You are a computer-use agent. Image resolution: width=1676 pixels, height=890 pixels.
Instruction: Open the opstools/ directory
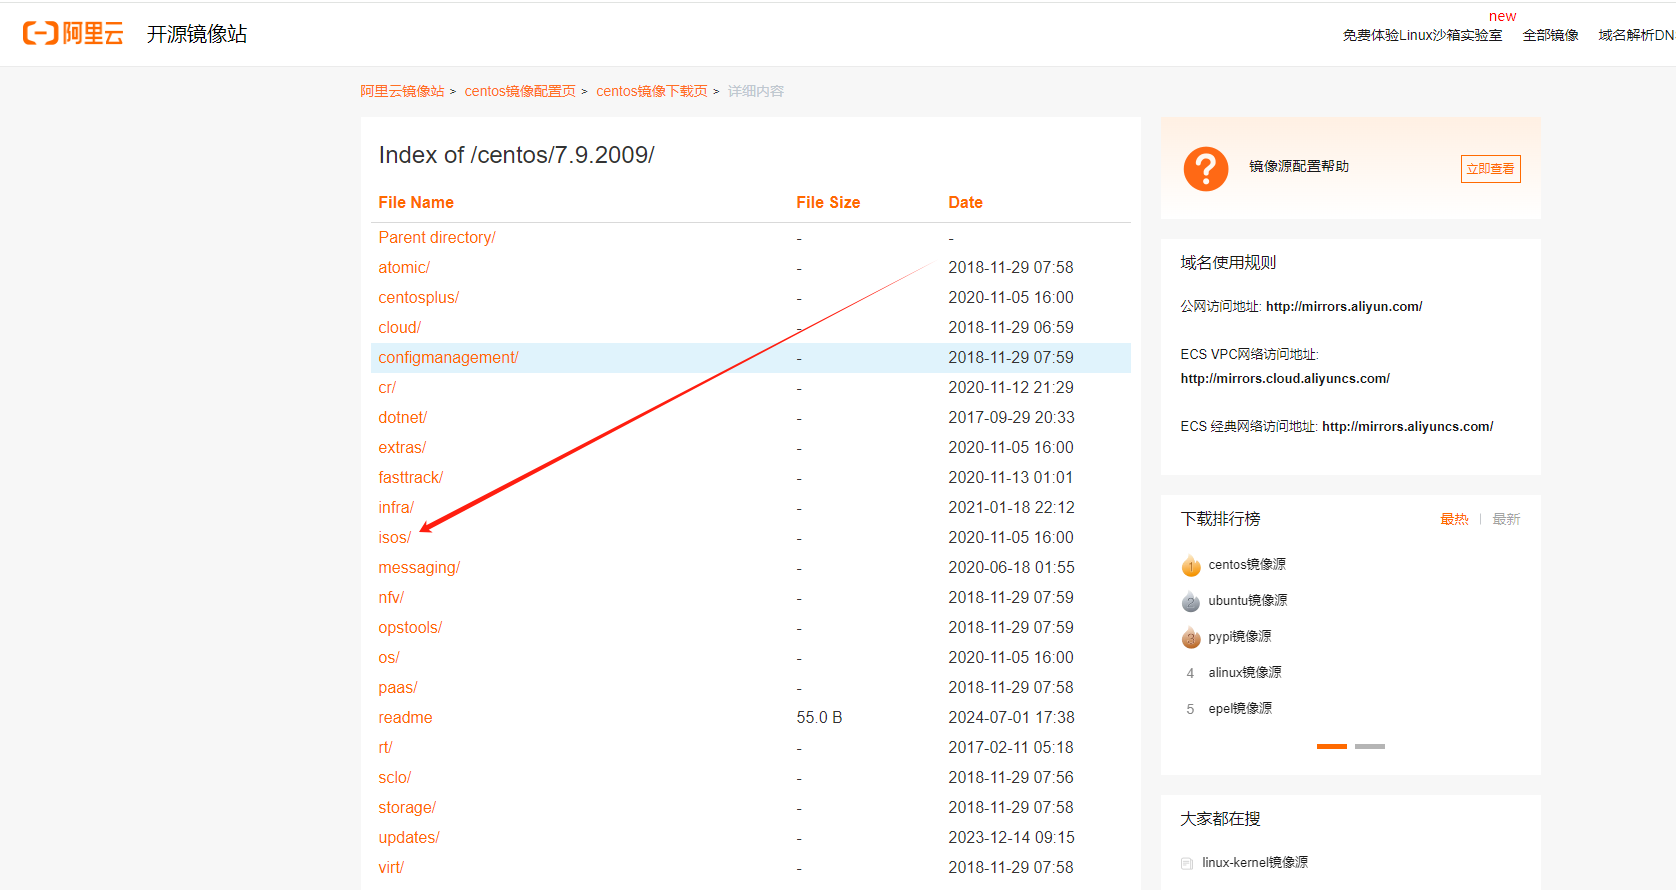point(410,627)
